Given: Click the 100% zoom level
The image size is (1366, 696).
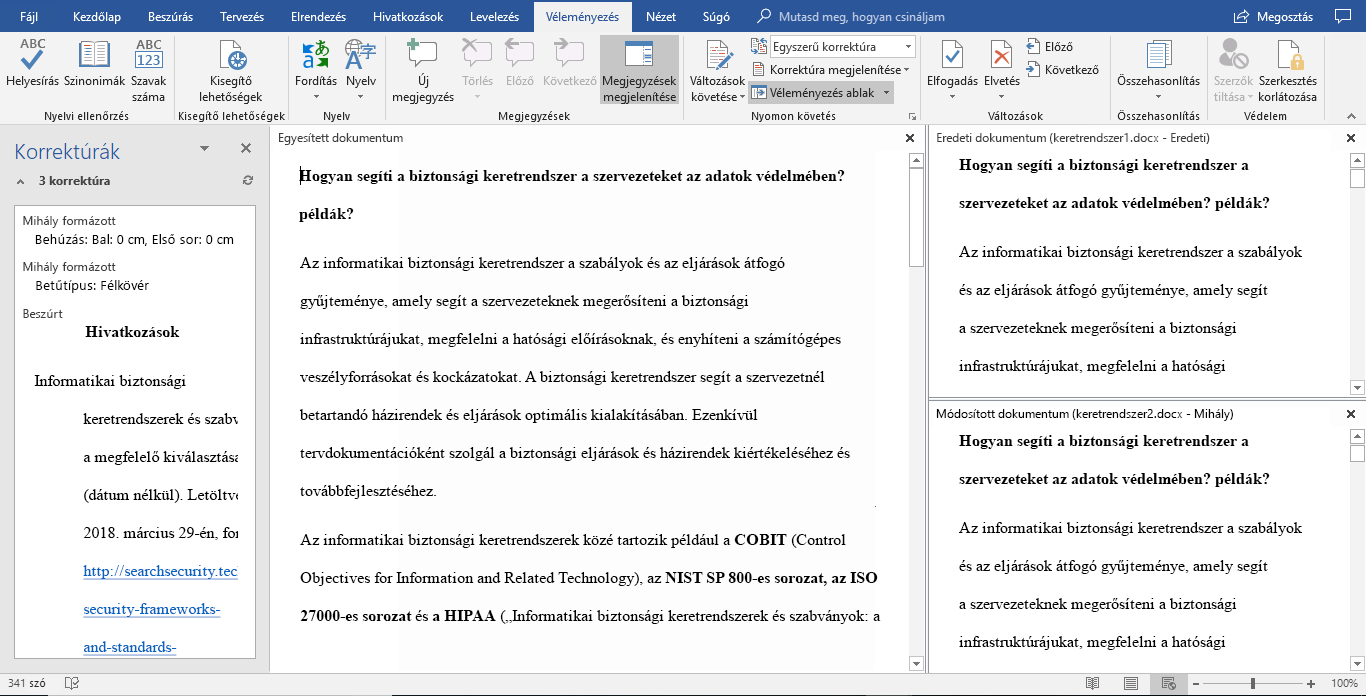Looking at the screenshot, I should [1344, 683].
